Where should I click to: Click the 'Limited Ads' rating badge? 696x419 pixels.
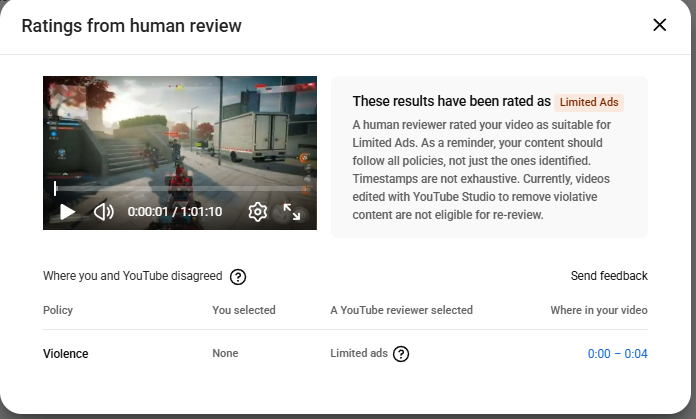tap(589, 102)
